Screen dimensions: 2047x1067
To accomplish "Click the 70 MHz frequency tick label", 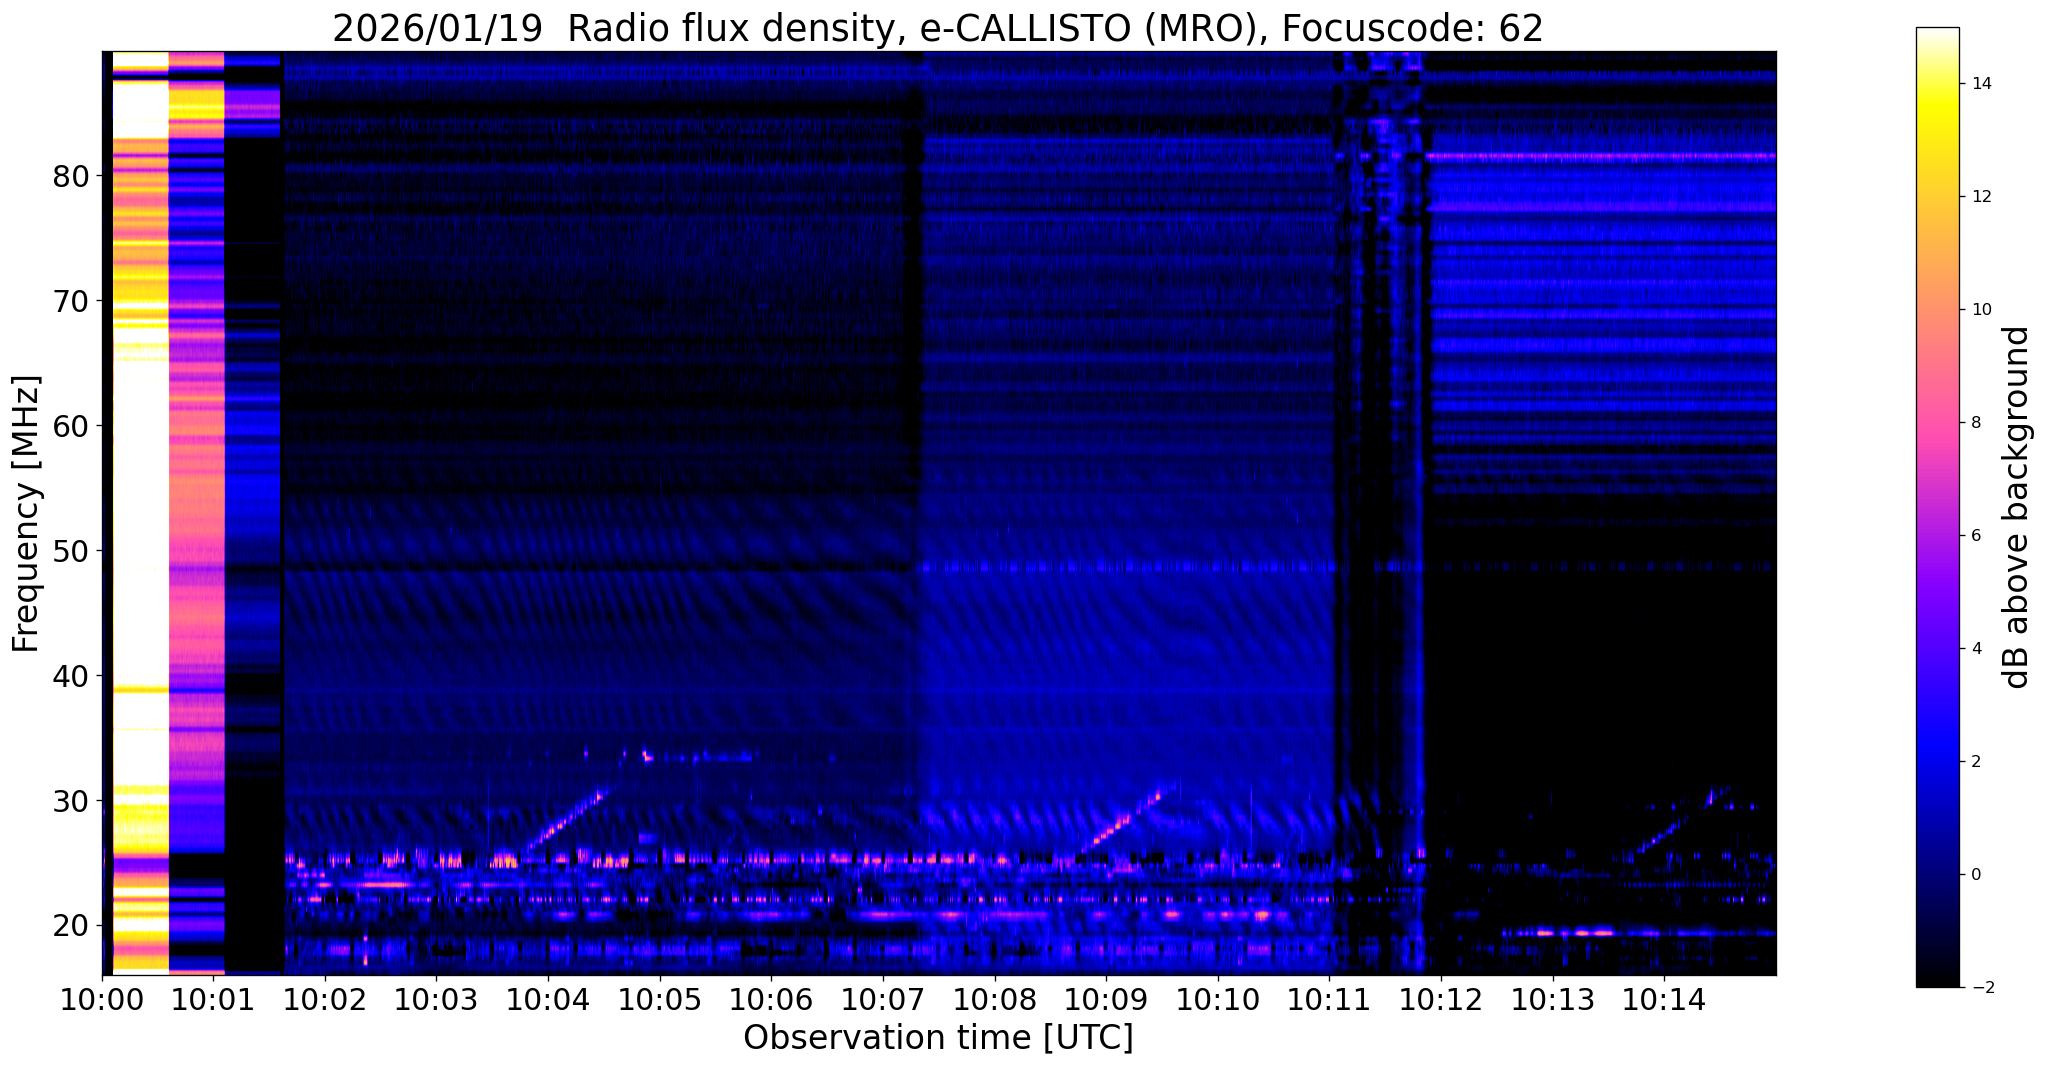I will [x=71, y=301].
